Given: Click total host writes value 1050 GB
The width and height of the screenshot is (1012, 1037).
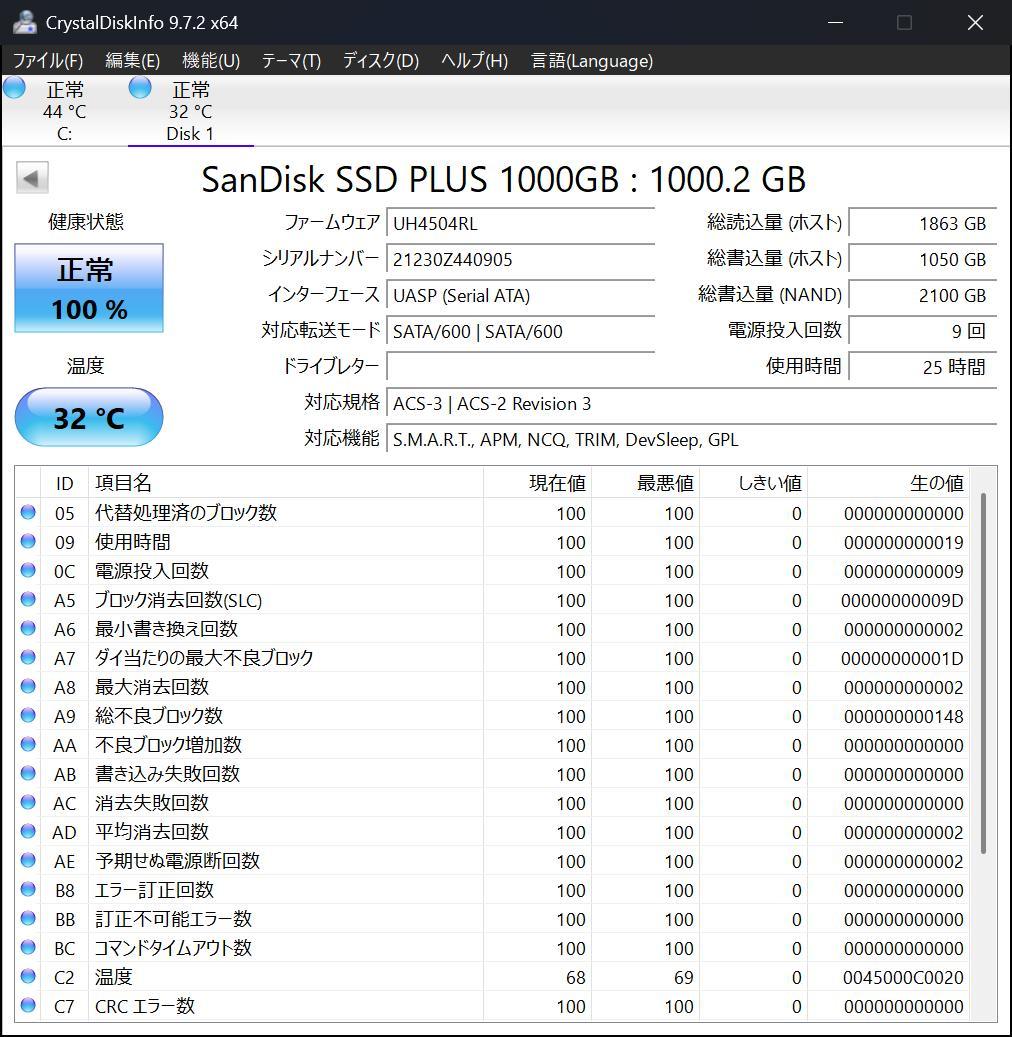Looking at the screenshot, I should click(922, 259).
